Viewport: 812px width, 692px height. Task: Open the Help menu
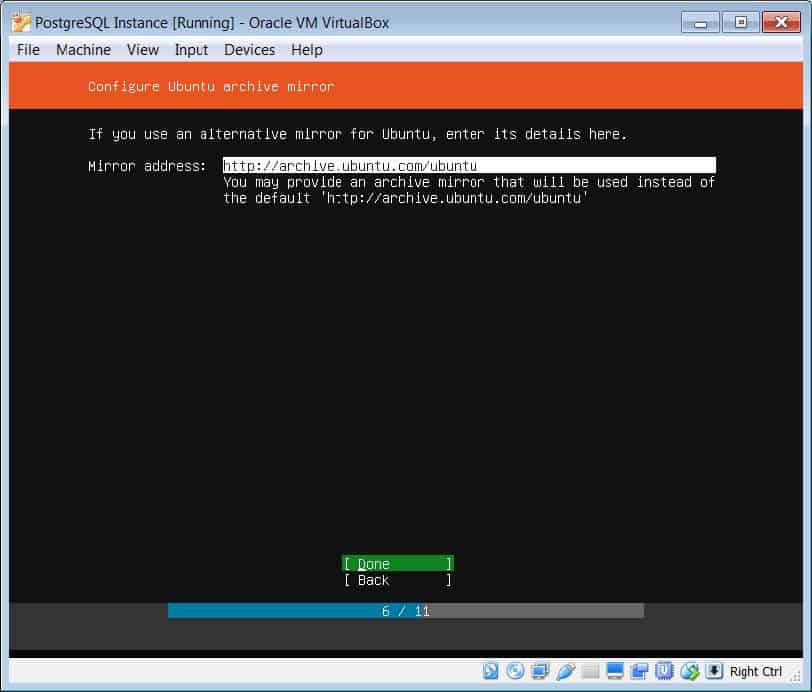pyautogui.click(x=307, y=50)
